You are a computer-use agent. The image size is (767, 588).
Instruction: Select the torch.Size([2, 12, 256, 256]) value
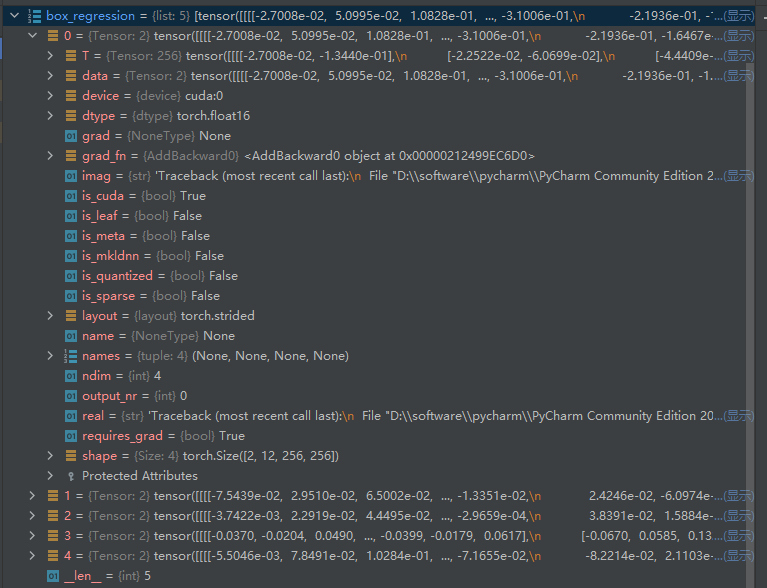click(261, 456)
